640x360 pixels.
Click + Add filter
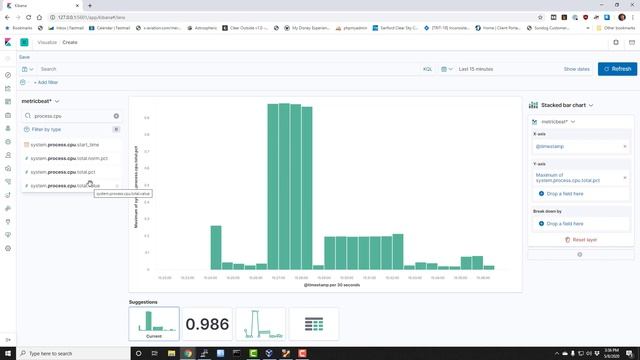(46, 82)
